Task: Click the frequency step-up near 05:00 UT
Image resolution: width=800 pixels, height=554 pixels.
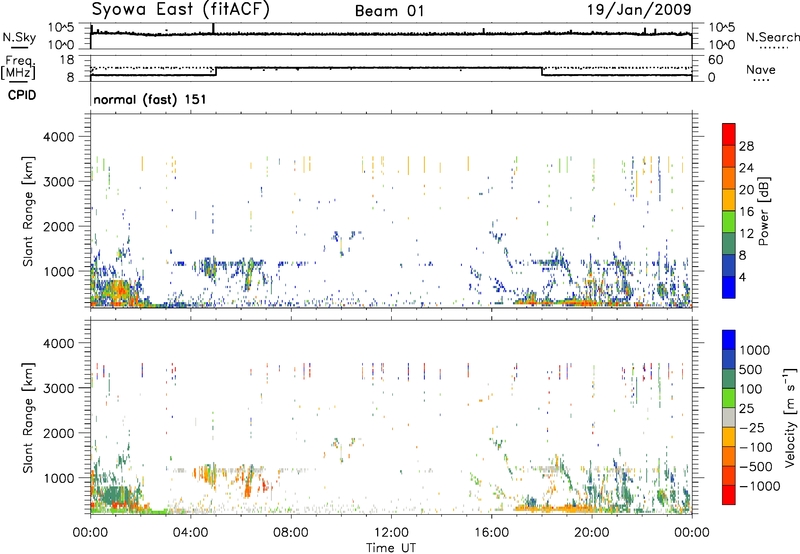Action: tap(216, 71)
